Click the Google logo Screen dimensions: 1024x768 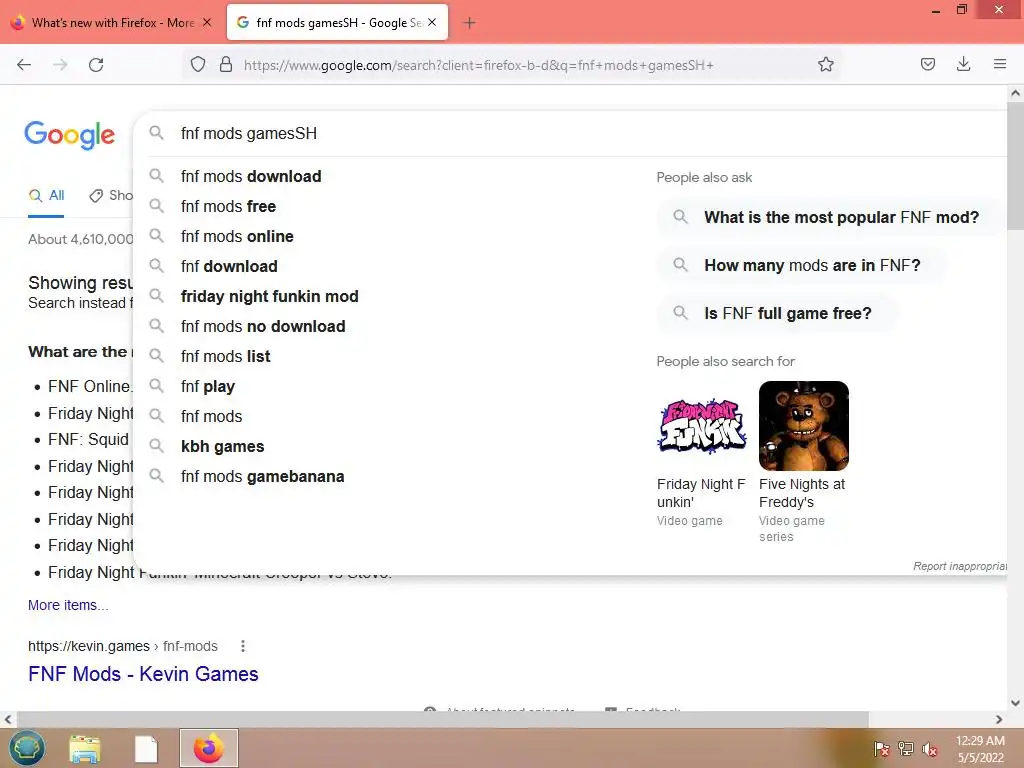pyautogui.click(x=69, y=135)
